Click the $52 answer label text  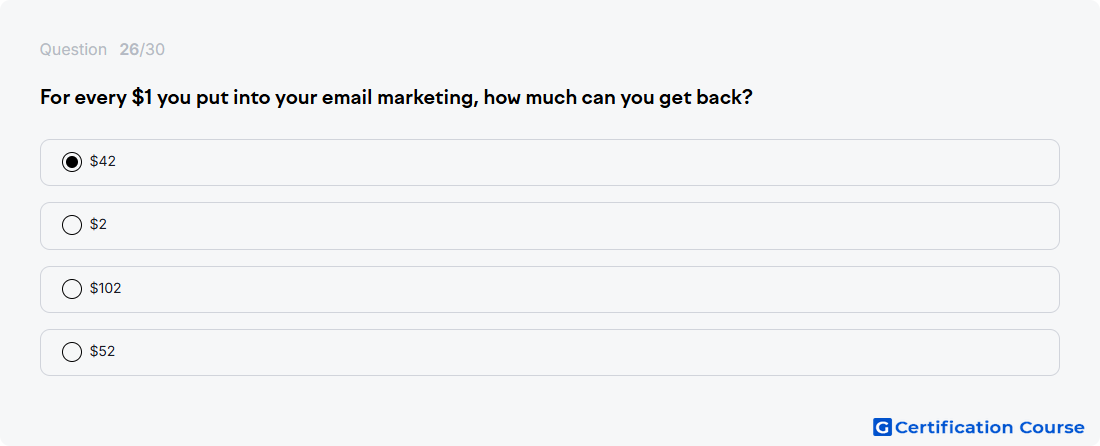[102, 351]
